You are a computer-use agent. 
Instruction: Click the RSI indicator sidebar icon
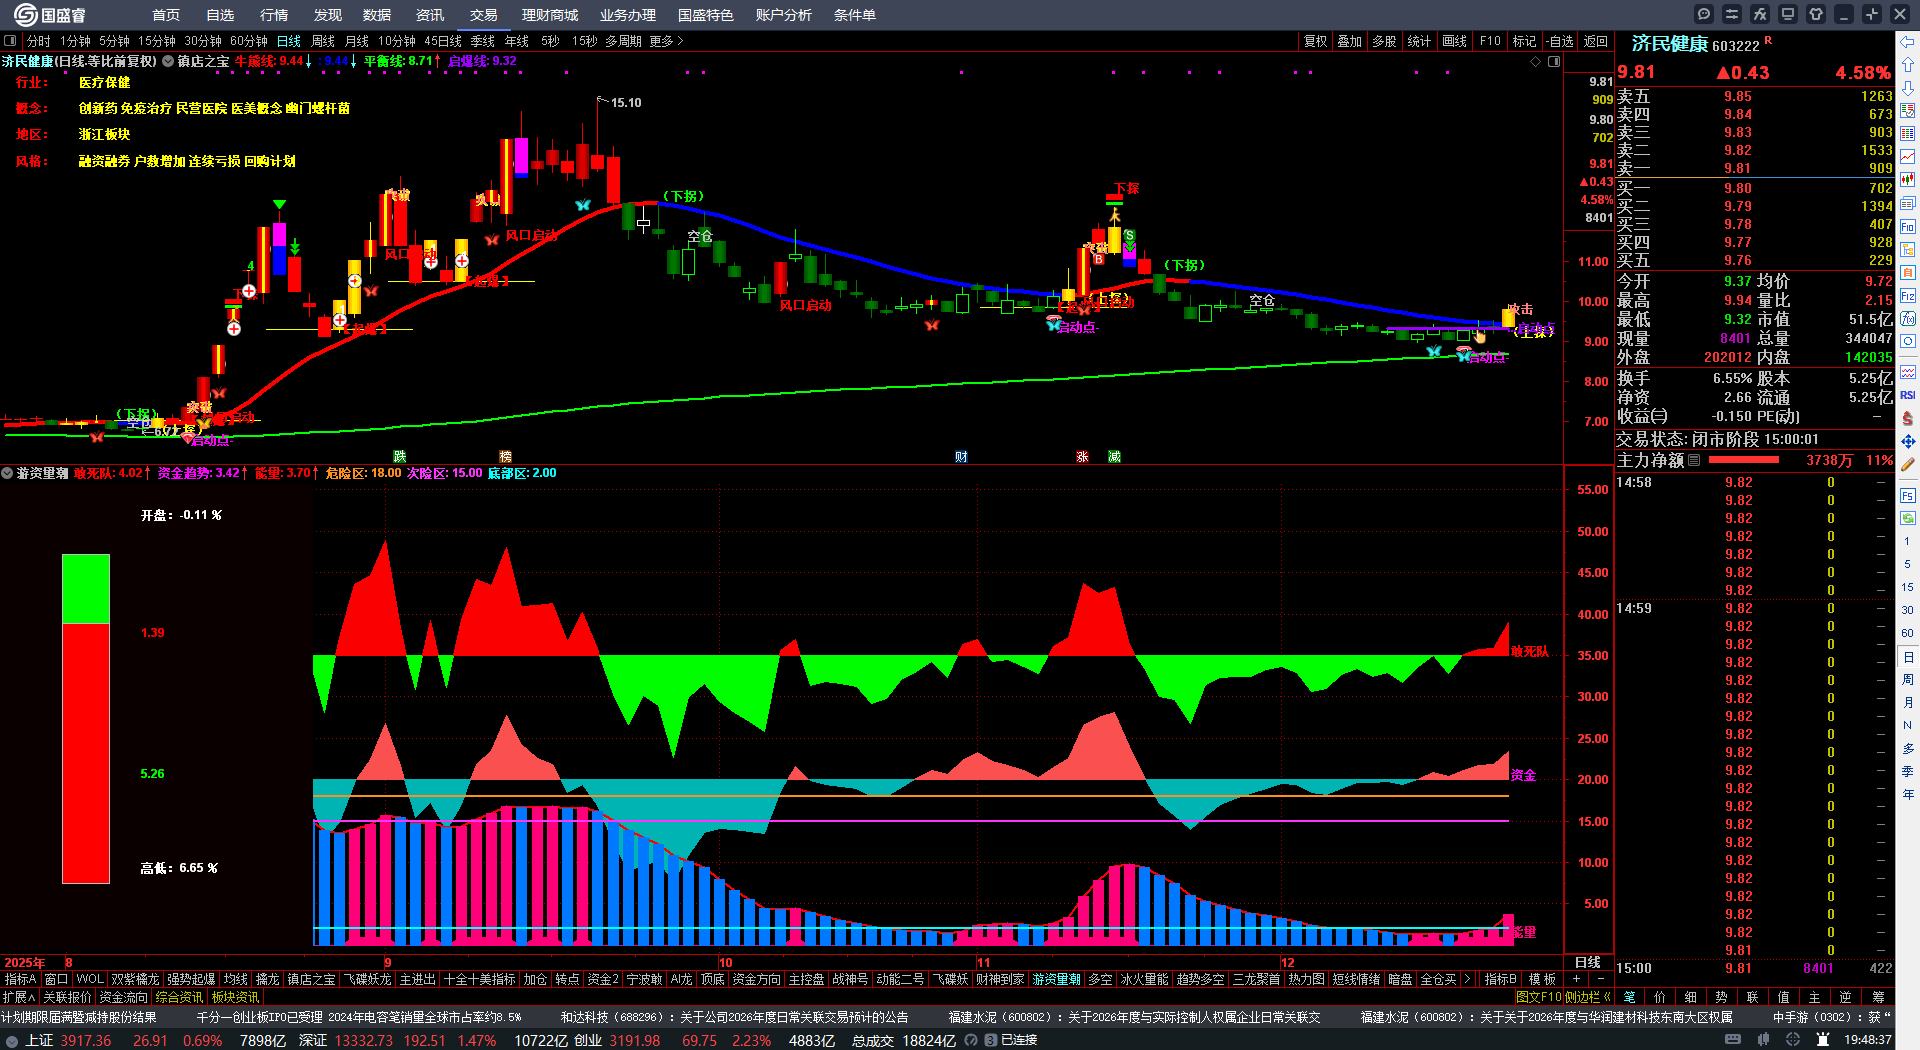[x=1908, y=395]
